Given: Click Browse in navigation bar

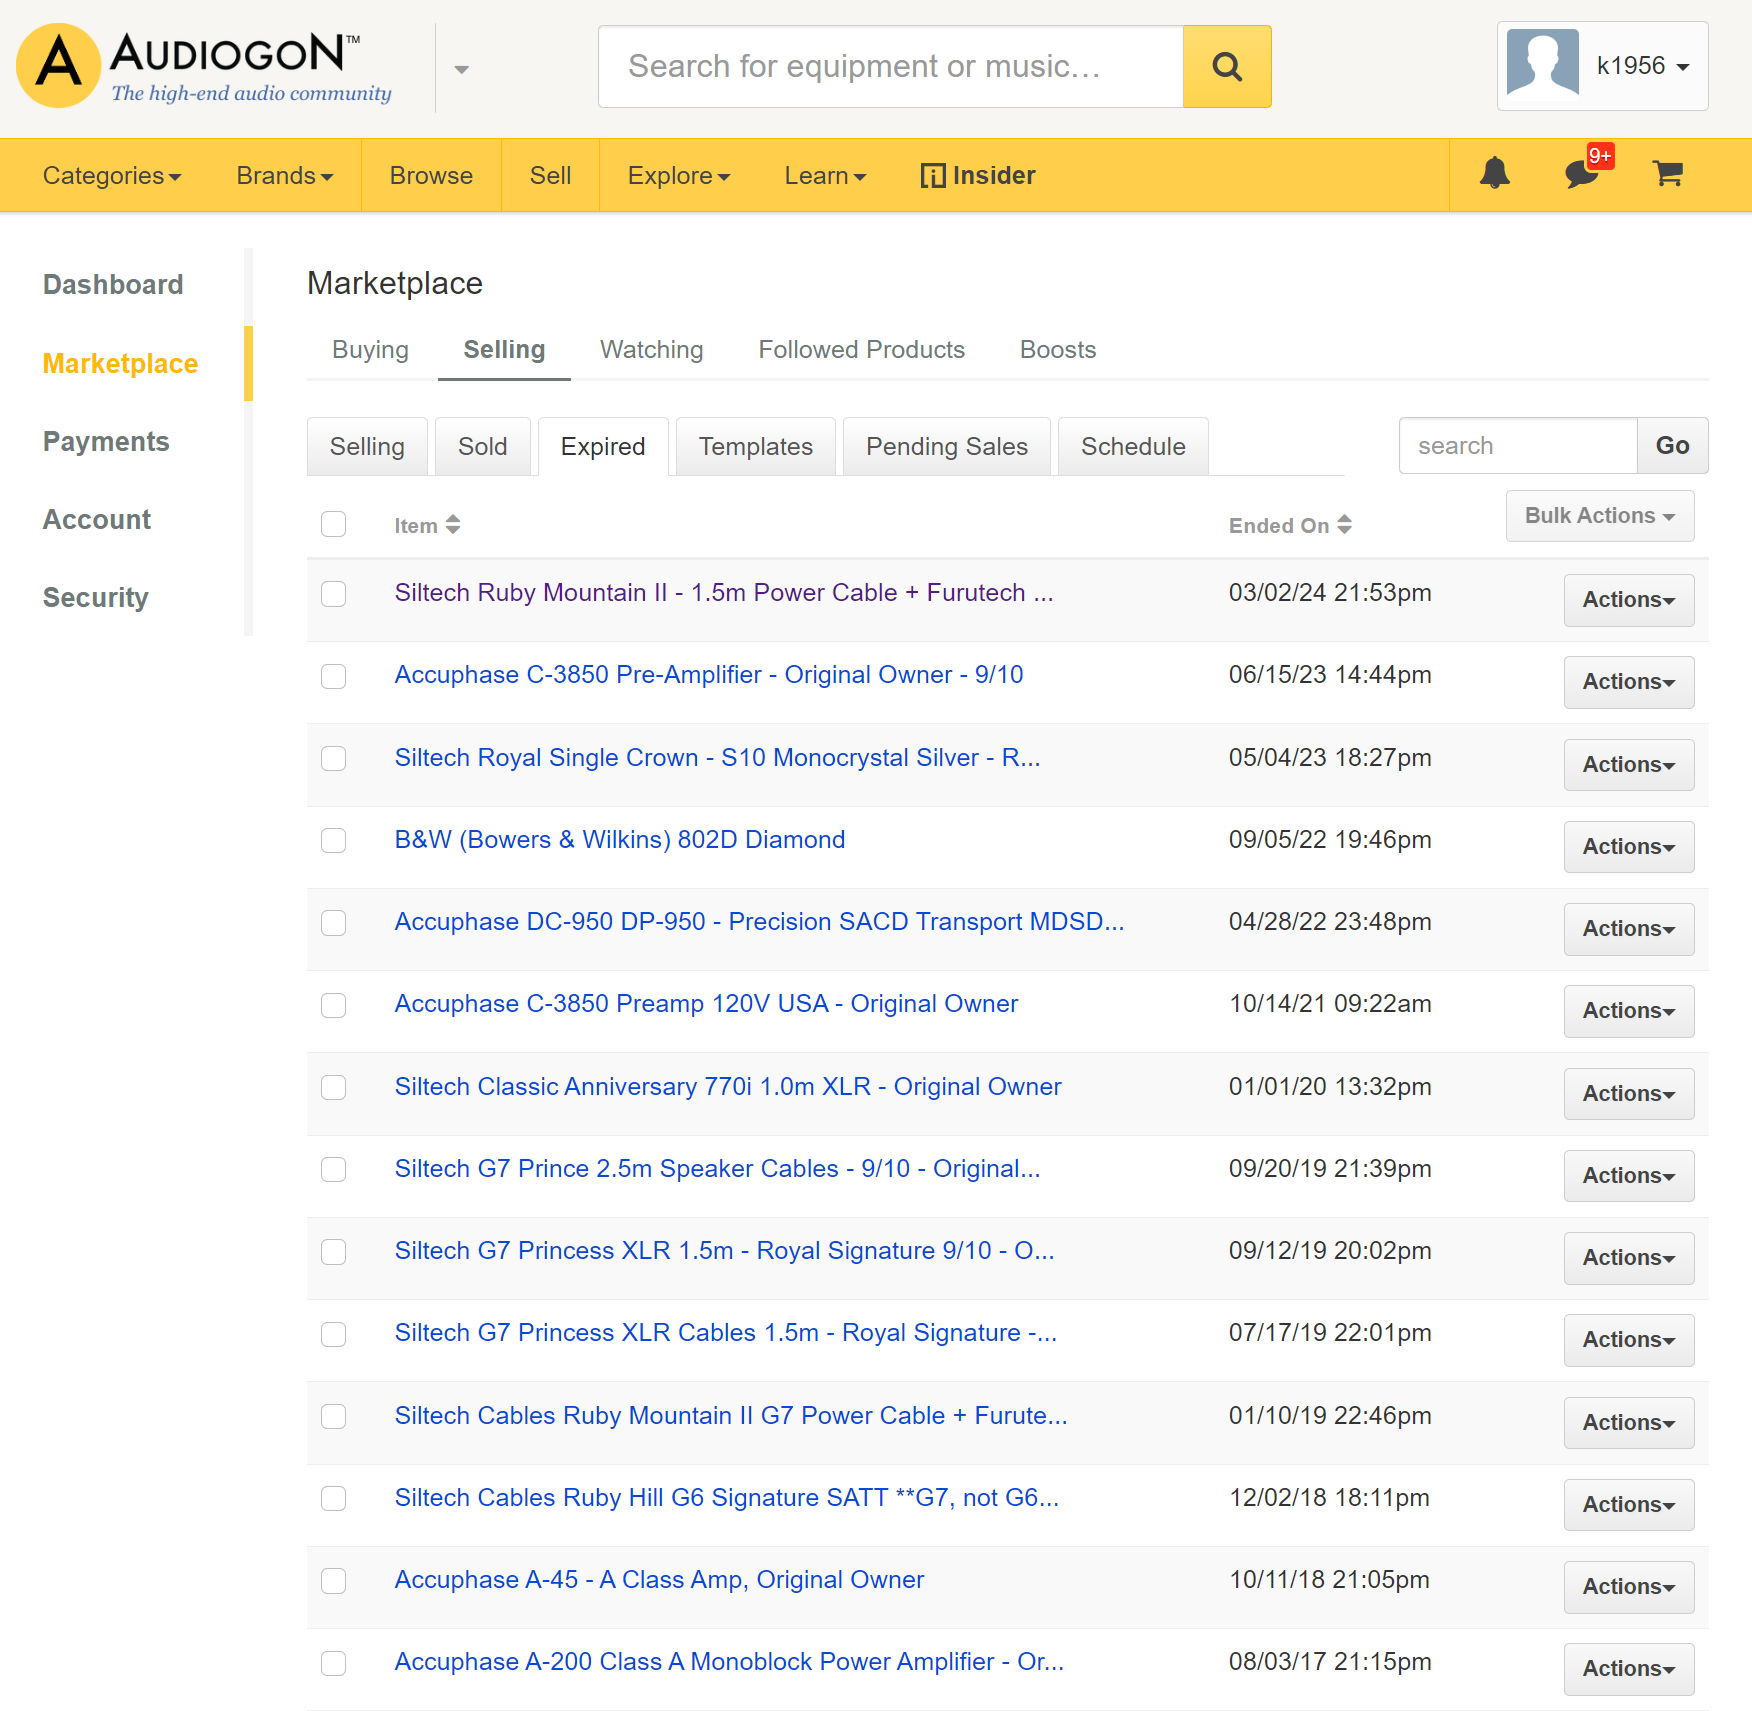Looking at the screenshot, I should (431, 175).
